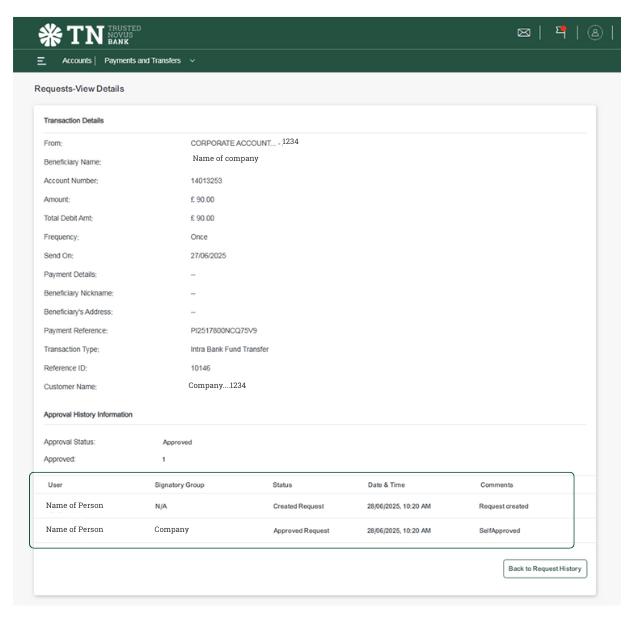Click the Comments column header
Viewport: 630px width, 621px height.
point(496,484)
